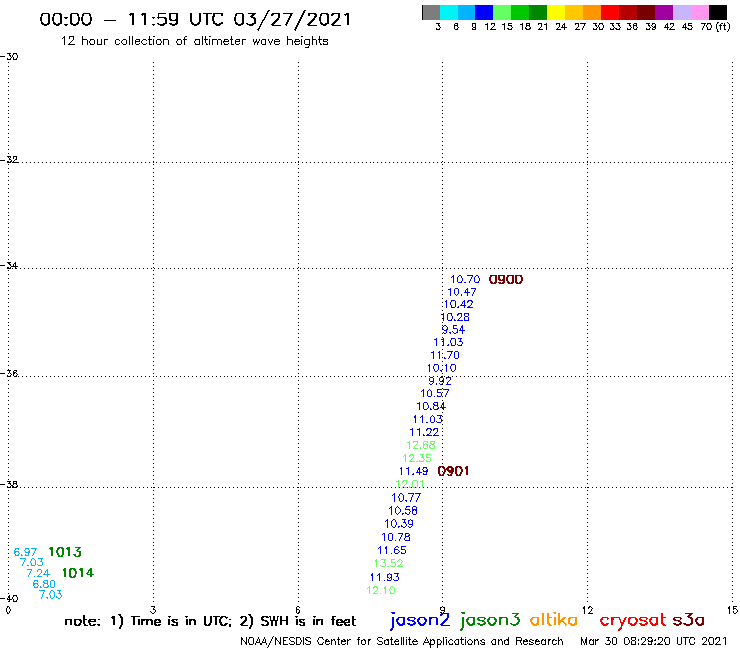Select the green "1014" time marker
The image size is (740, 650).
tap(78, 573)
